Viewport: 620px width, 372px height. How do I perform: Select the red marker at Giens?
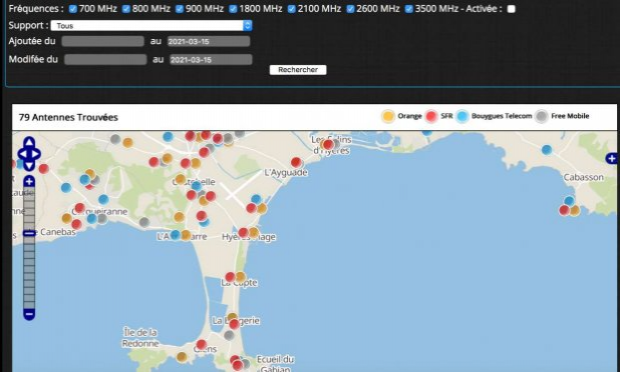(x=201, y=344)
